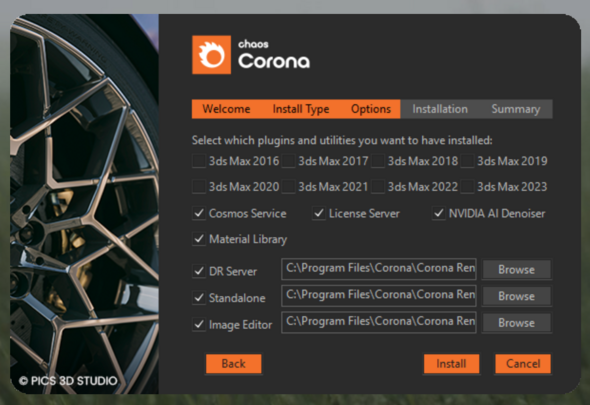Click the Back button
This screenshot has height=405, width=590.
point(233,364)
